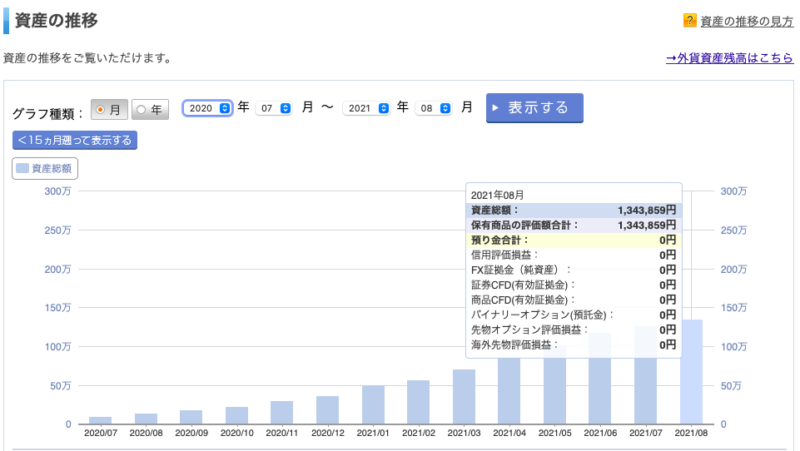This screenshot has height=451, width=800.
Task: Click the 先物オプション評価損益 tooltip row
Action: (x=573, y=330)
